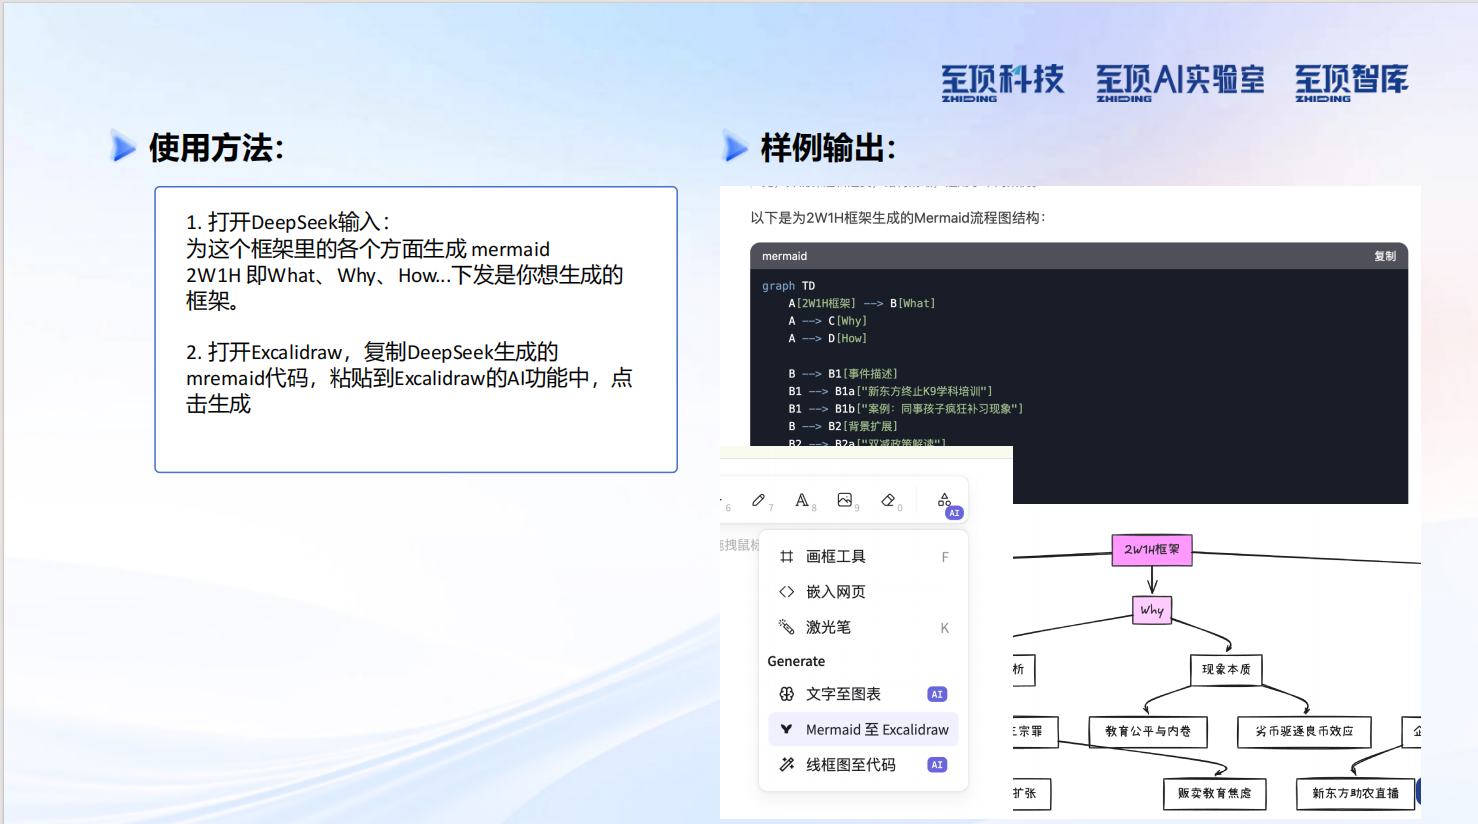
Task: Click the embed code brackets icon beside 嵌入网页
Action: [787, 592]
